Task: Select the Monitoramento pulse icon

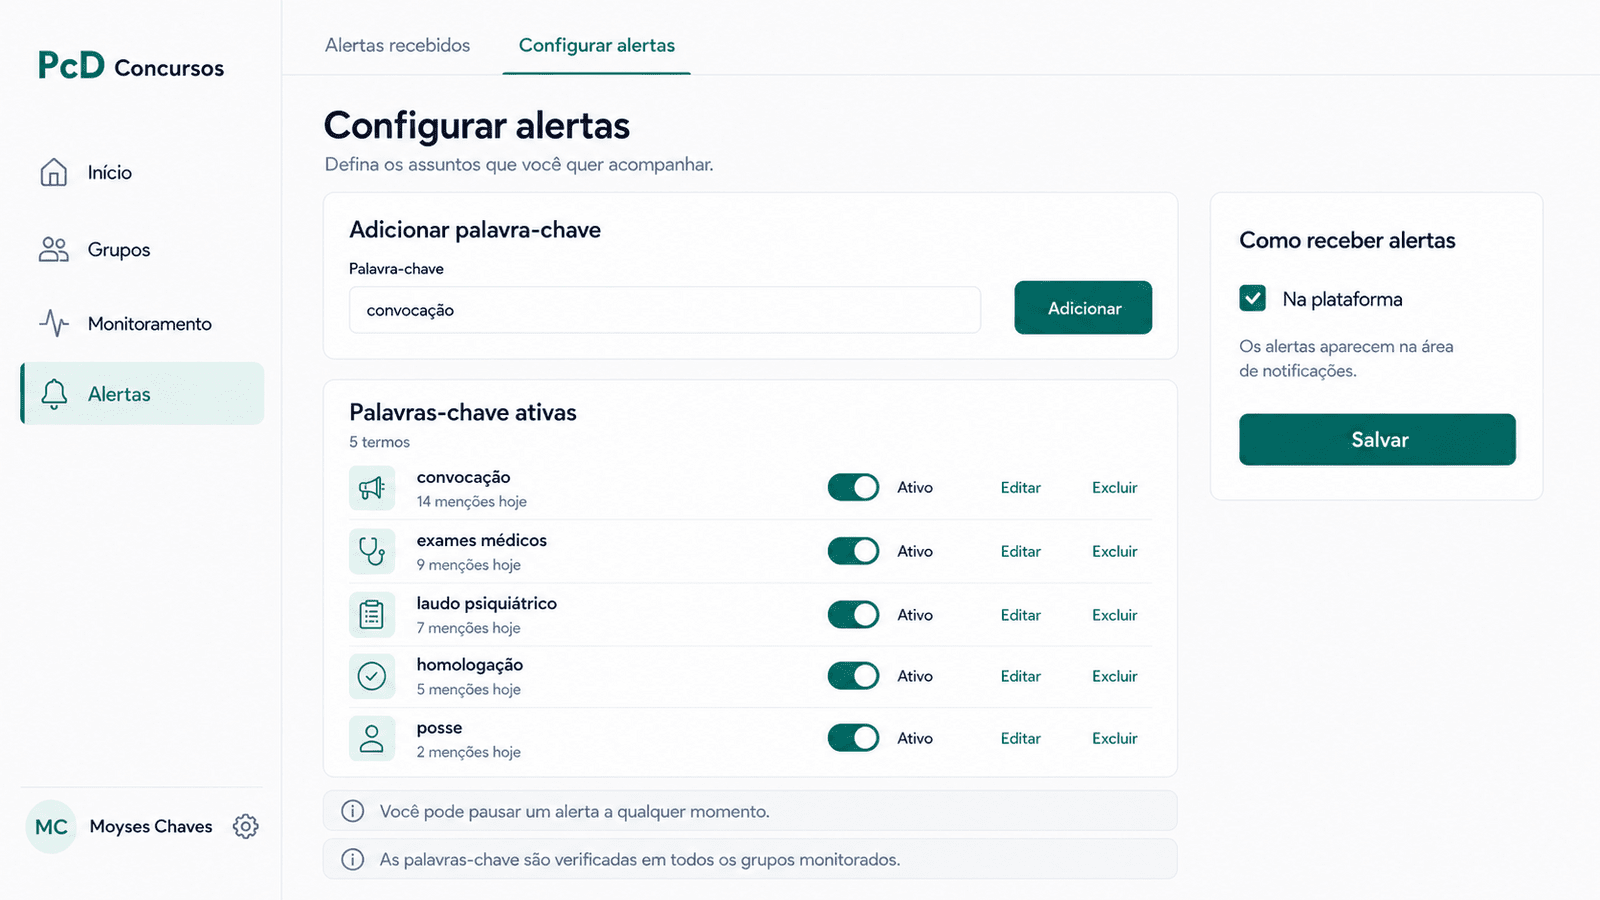Action: coord(54,323)
